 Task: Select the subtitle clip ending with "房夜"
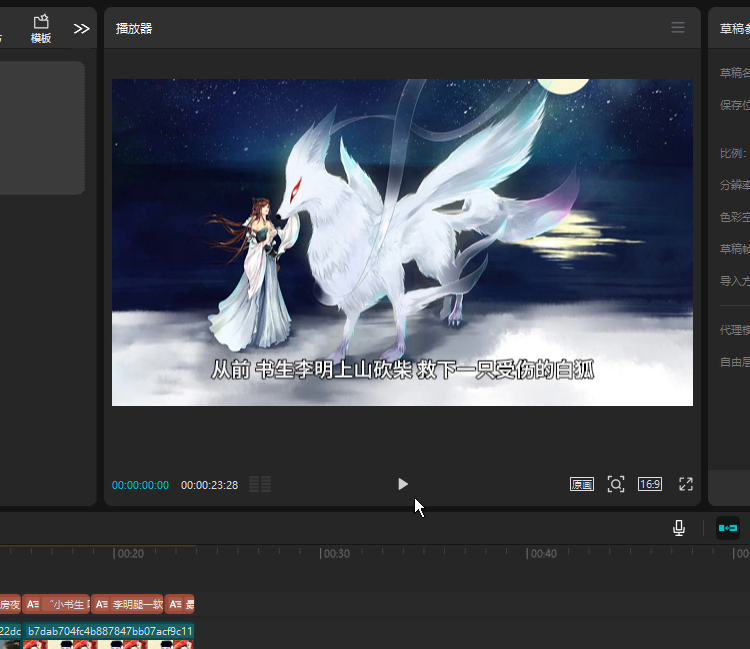point(10,605)
